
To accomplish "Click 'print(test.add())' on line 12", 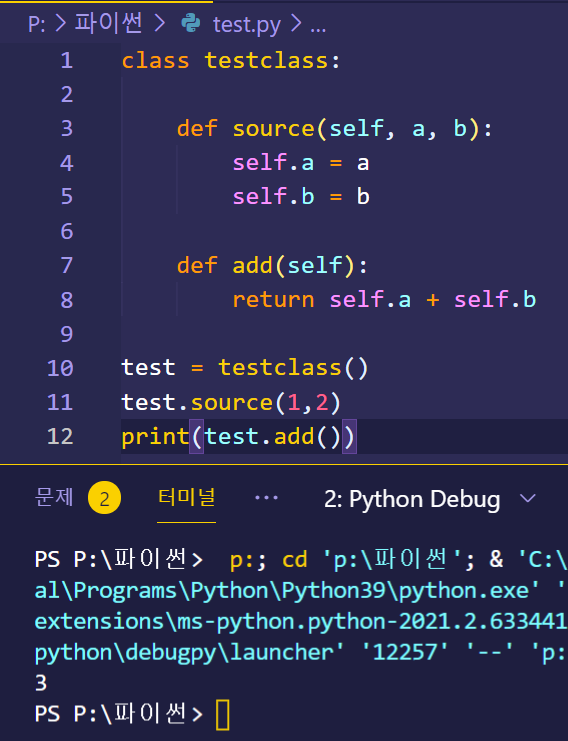I will click(238, 437).
